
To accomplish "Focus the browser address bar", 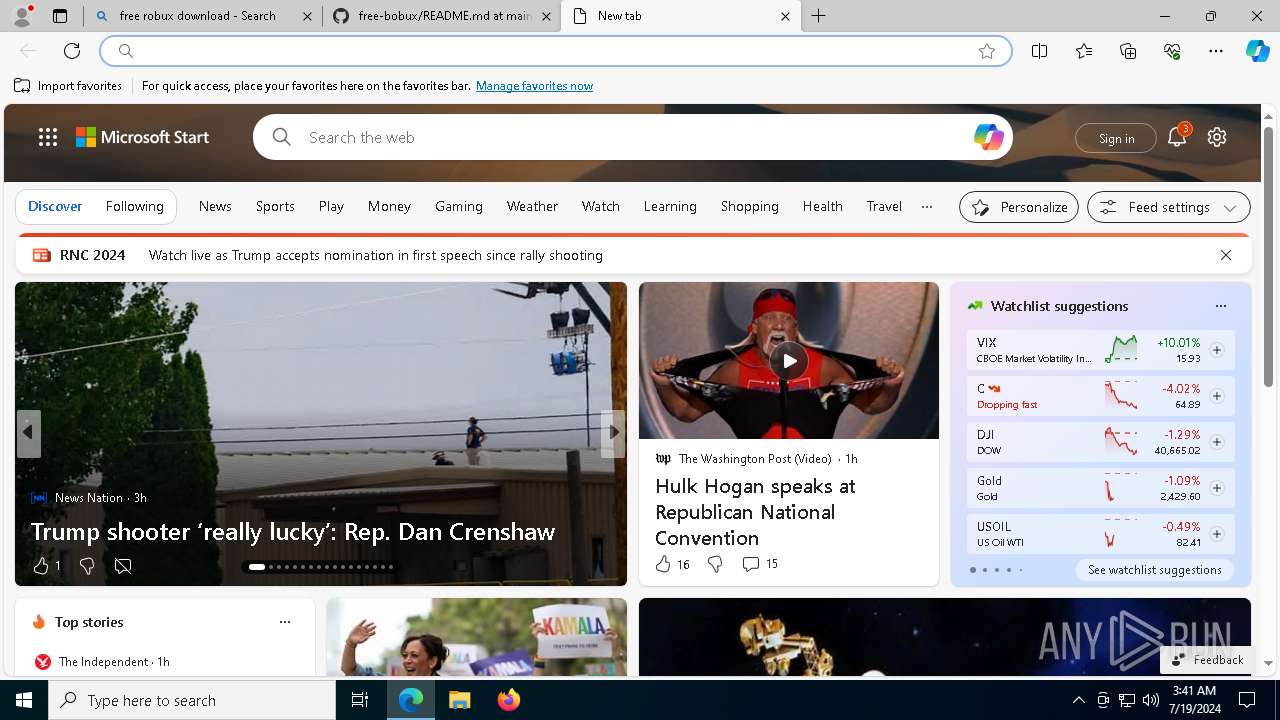I will 555,51.
